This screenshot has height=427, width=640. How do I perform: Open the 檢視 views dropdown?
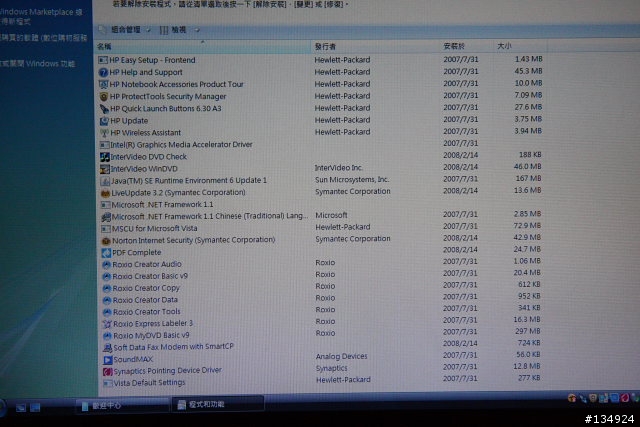click(179, 30)
